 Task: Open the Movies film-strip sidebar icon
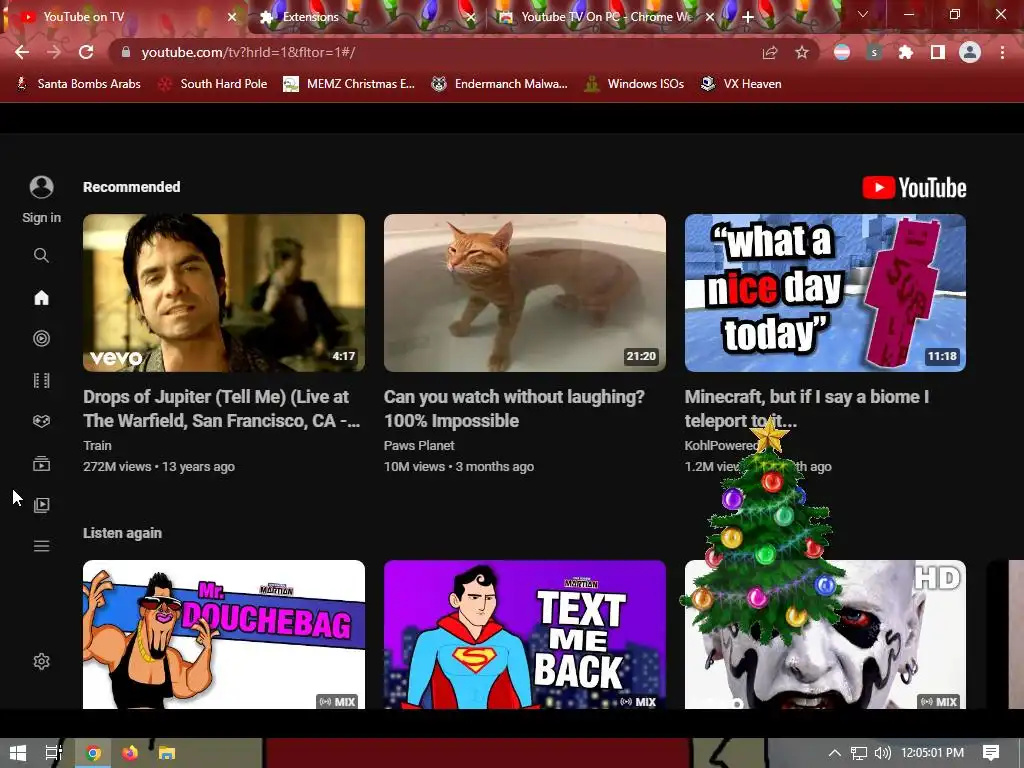(41, 380)
